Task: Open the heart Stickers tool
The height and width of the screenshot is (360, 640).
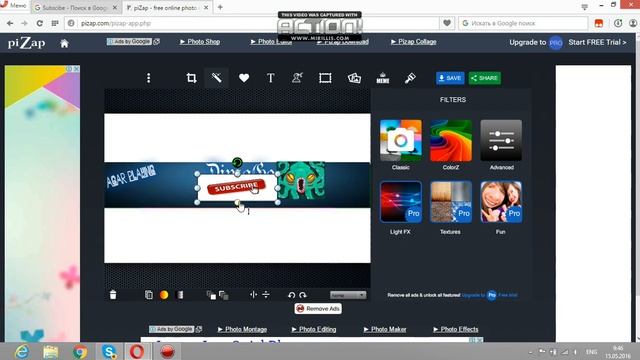Action: point(244,78)
